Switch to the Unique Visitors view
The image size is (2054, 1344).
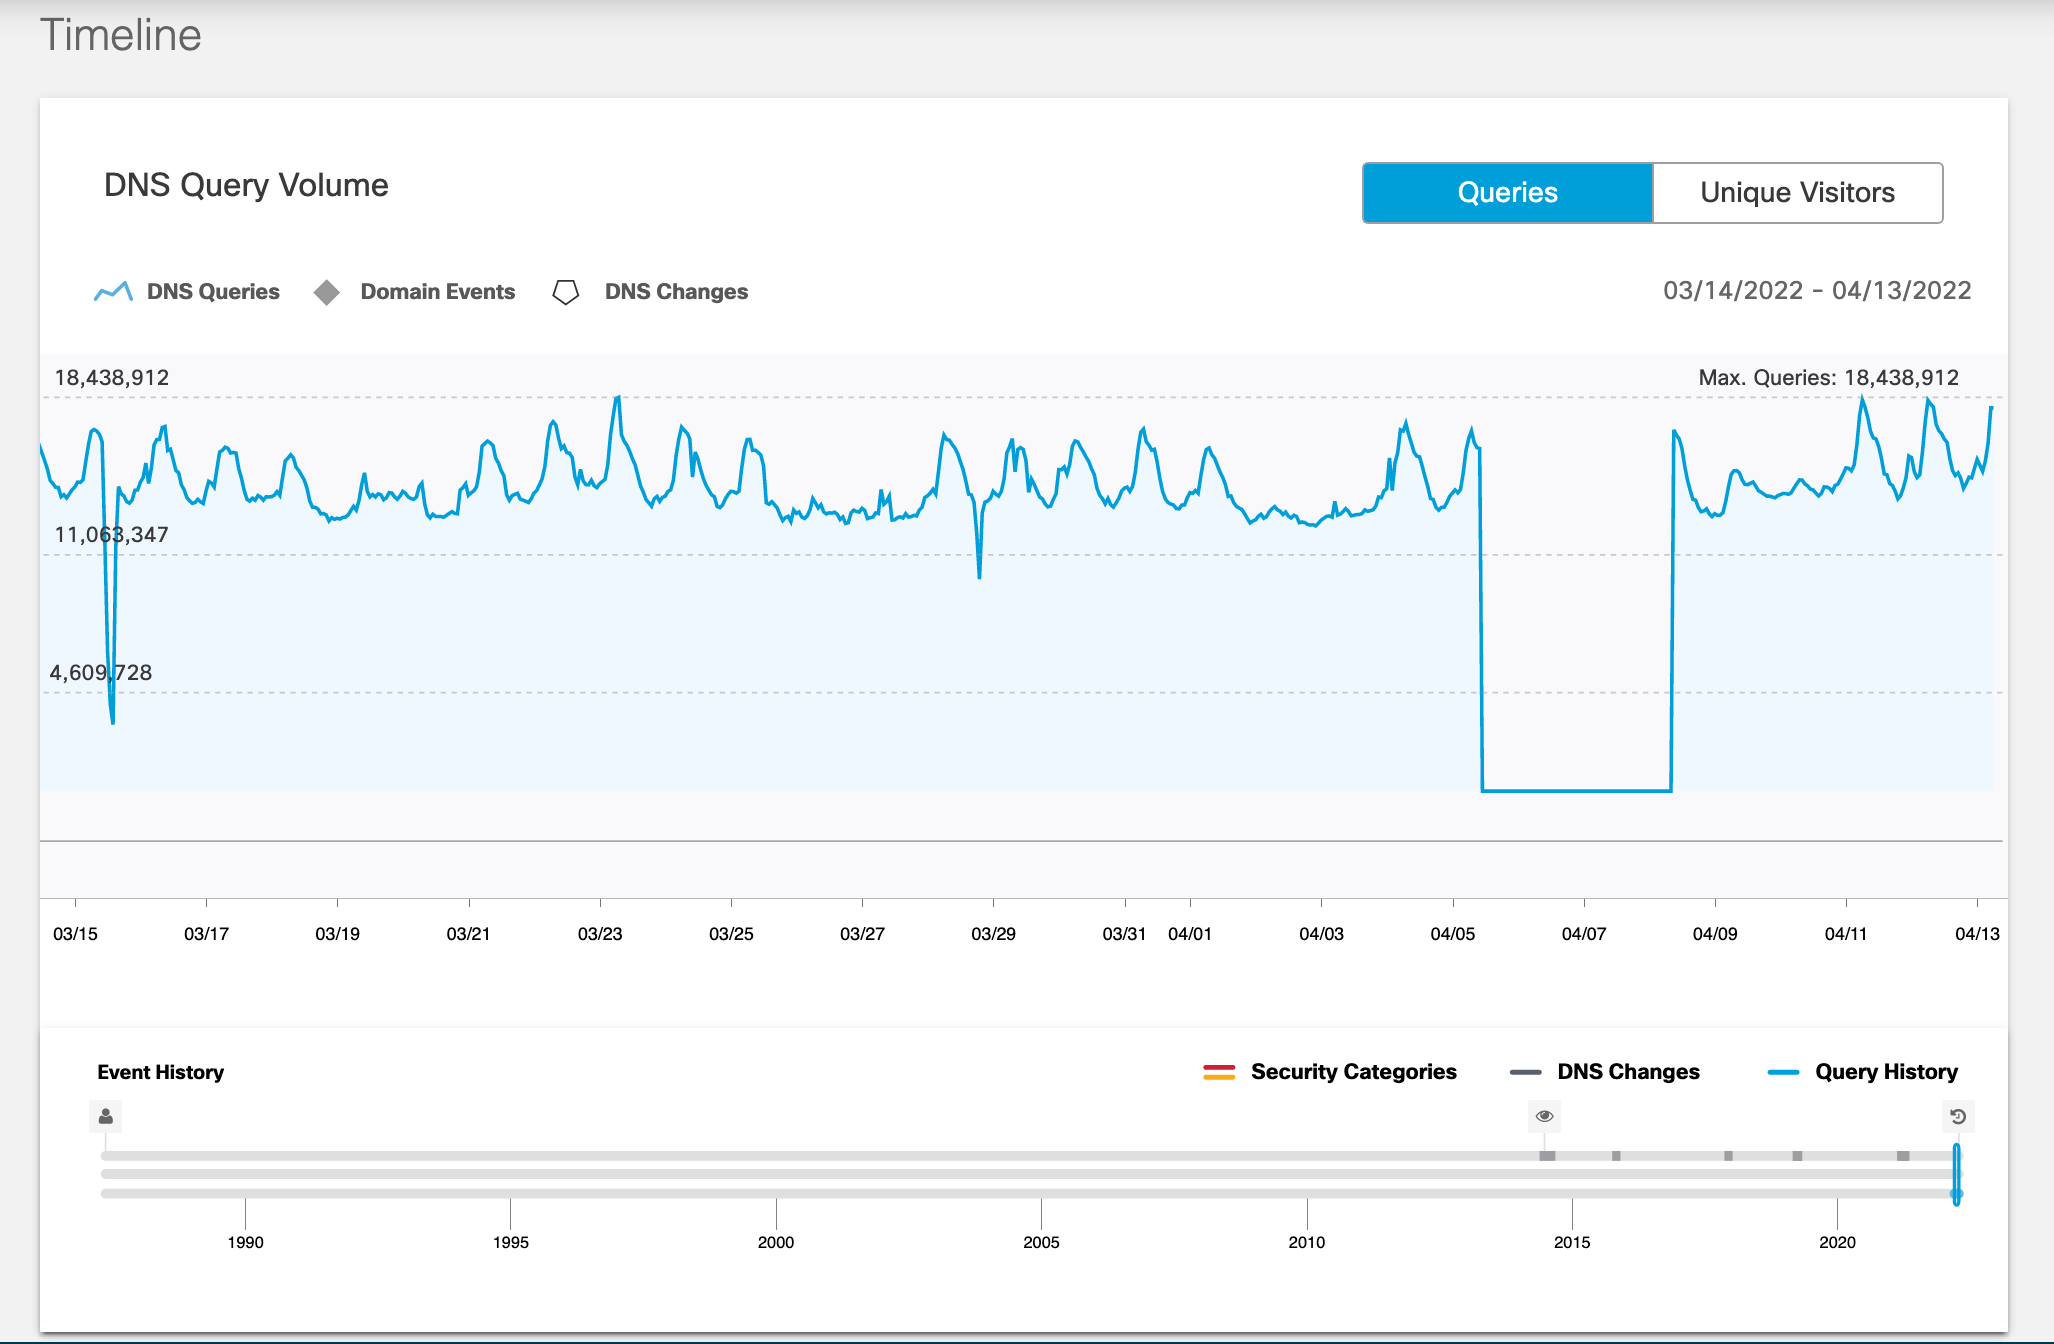point(1797,192)
